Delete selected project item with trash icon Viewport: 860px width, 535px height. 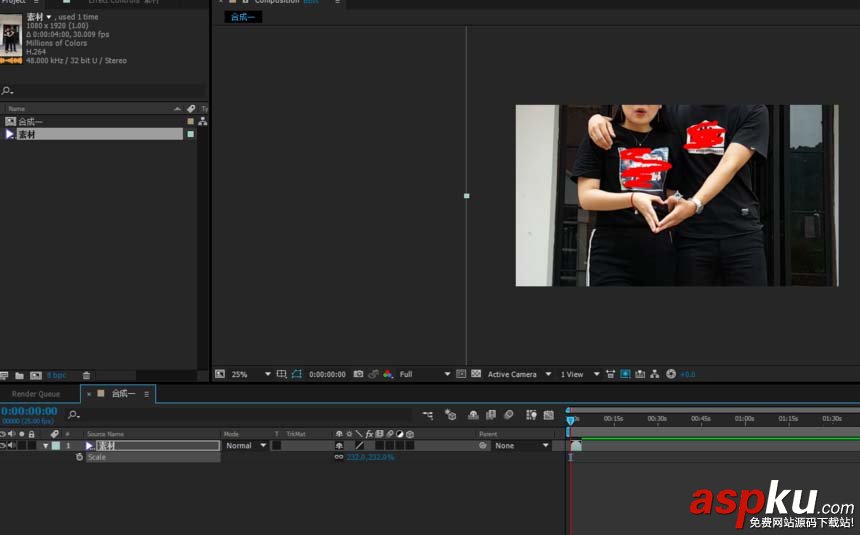point(86,376)
